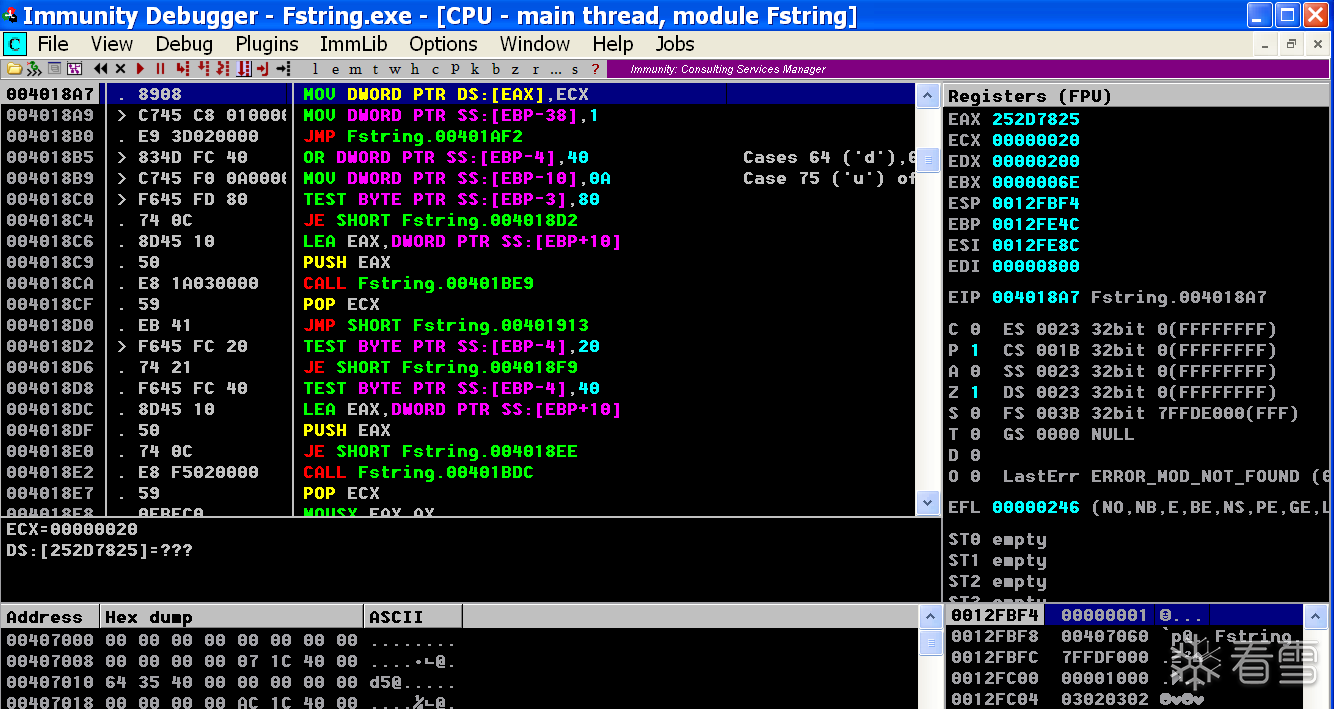Show the Log window via 'l' button
The width and height of the screenshot is (1334, 709).
[x=315, y=69]
